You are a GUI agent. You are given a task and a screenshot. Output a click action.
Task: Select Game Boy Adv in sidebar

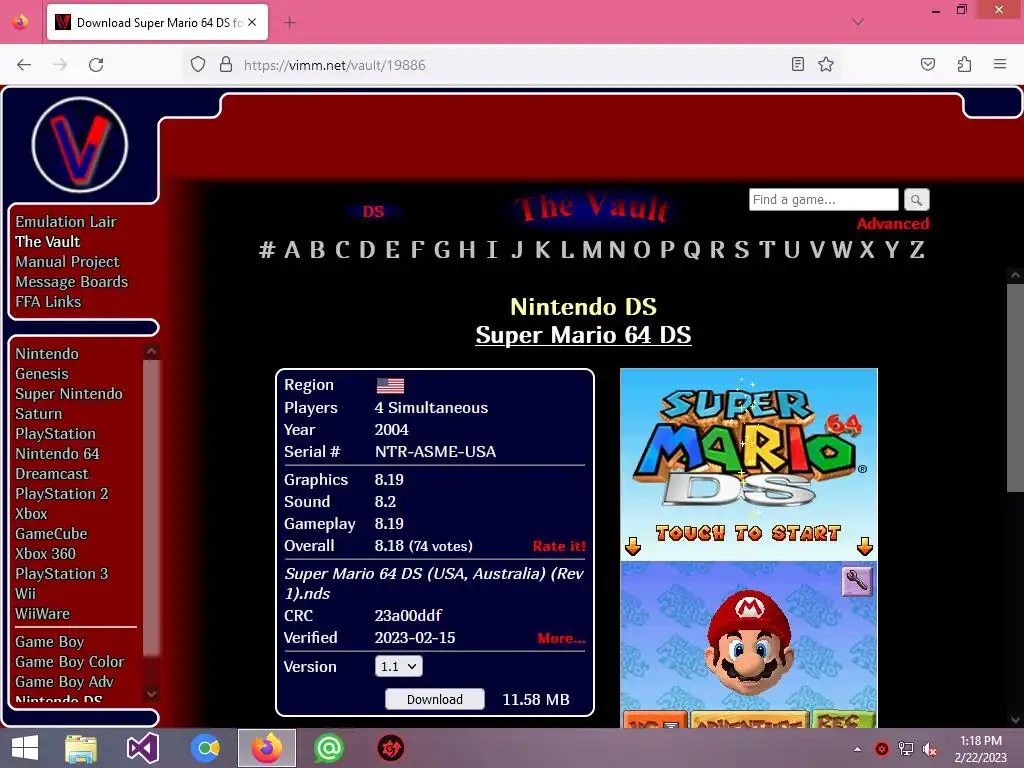(65, 682)
